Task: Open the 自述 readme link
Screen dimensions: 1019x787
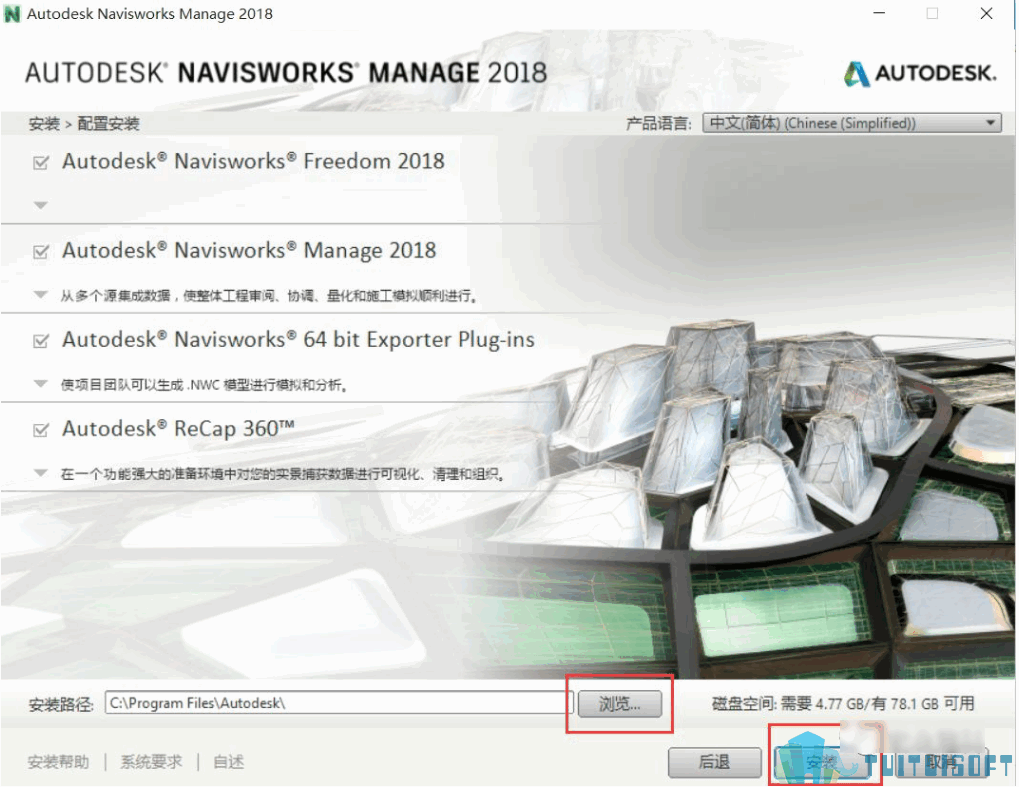Action: pos(229,762)
